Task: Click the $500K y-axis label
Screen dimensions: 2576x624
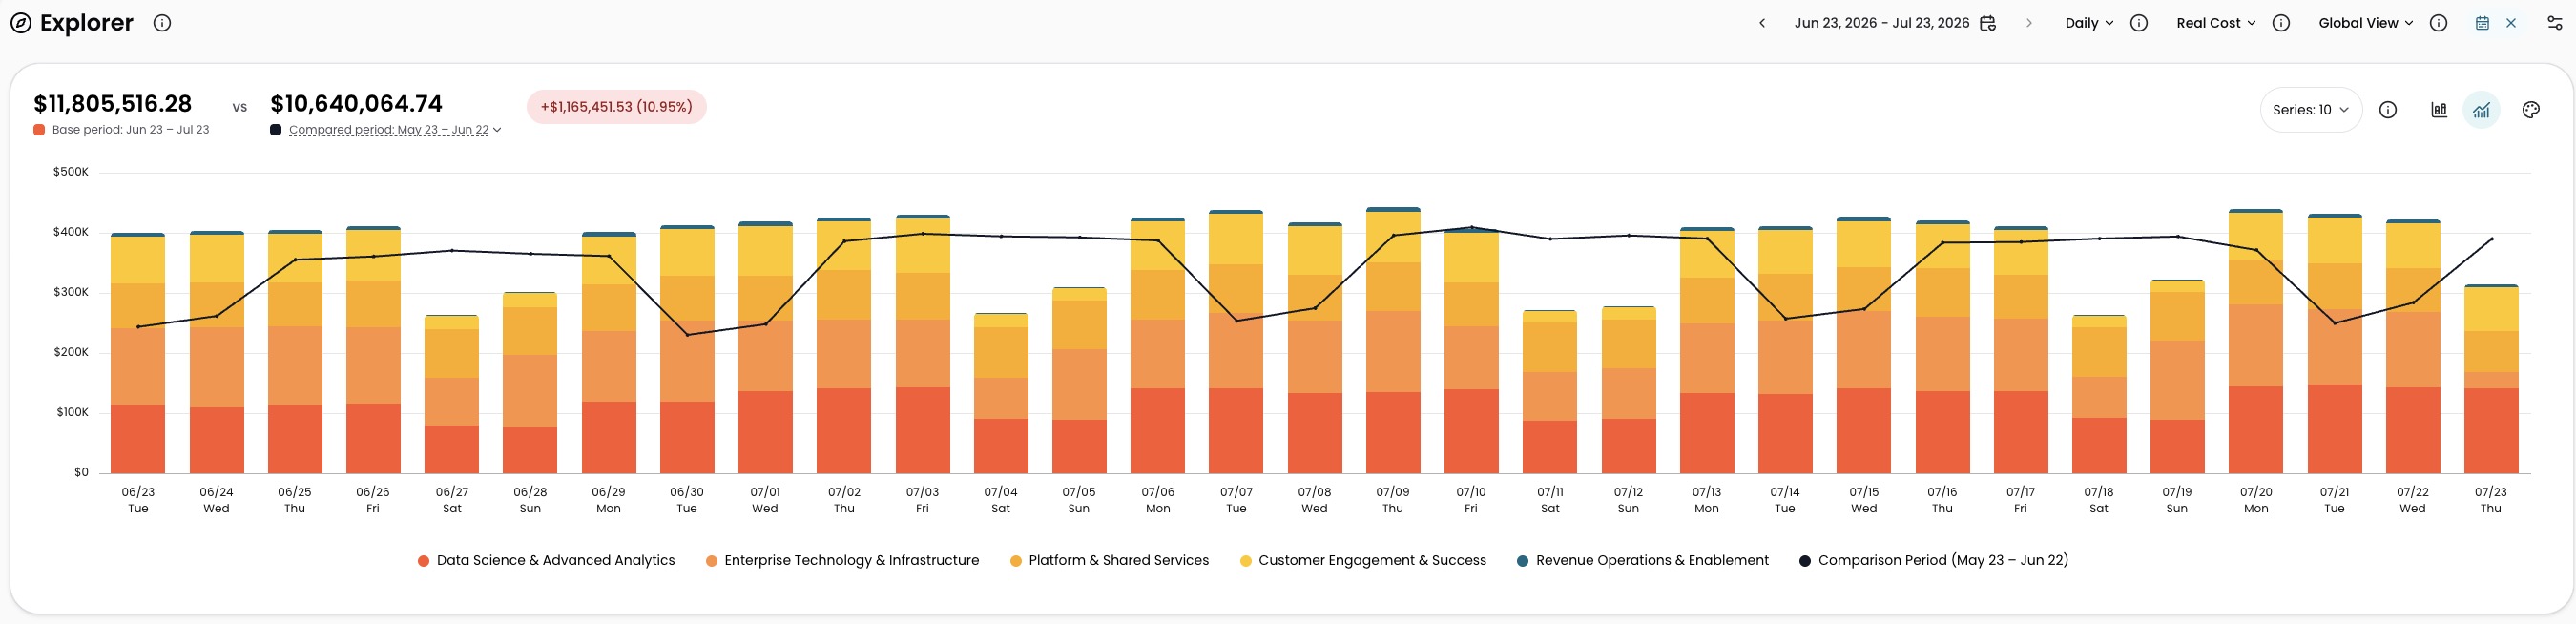Action: click(71, 172)
